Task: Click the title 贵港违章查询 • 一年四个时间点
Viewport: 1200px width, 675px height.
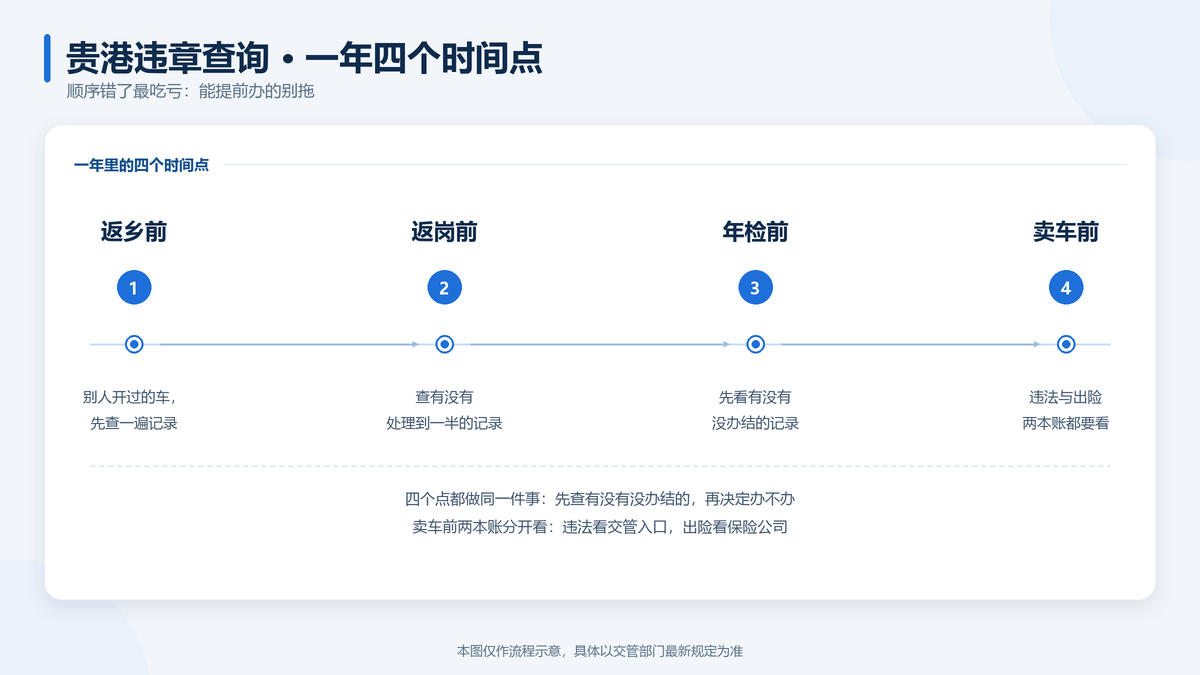Action: [x=304, y=57]
